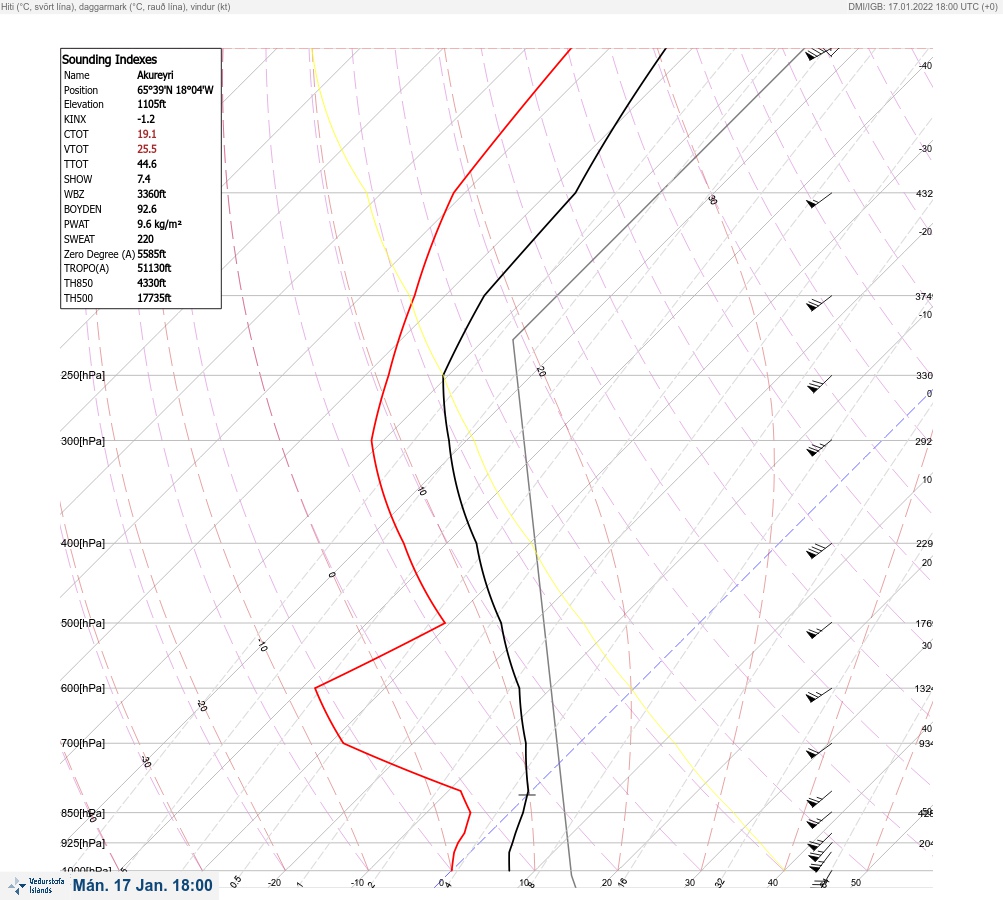Click the wind barb at 400 hPa level

819,550
